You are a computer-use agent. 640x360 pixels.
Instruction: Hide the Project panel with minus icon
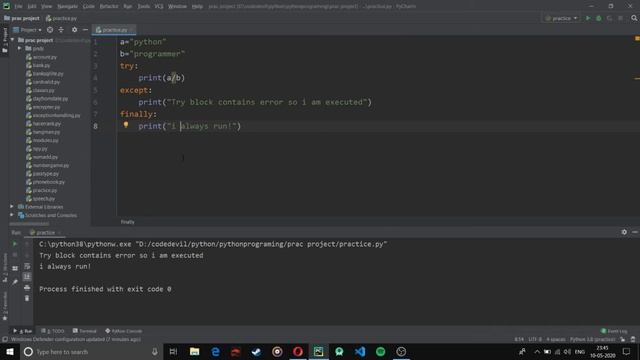(x=85, y=30)
